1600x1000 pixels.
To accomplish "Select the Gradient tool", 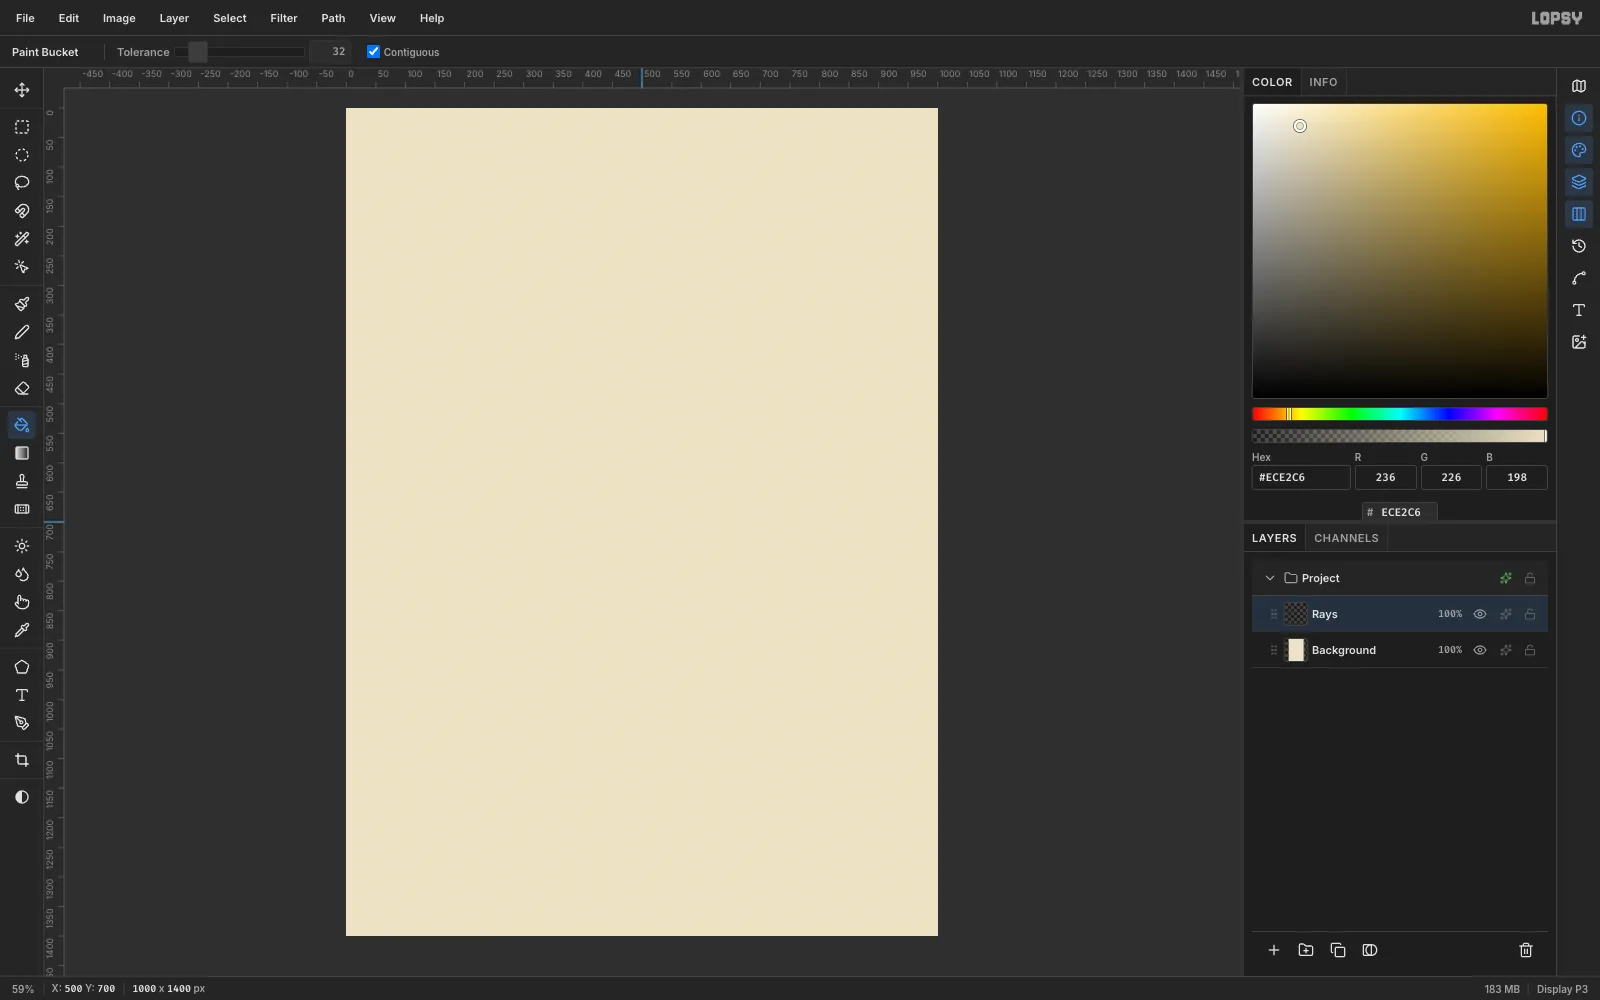I will pos(22,453).
